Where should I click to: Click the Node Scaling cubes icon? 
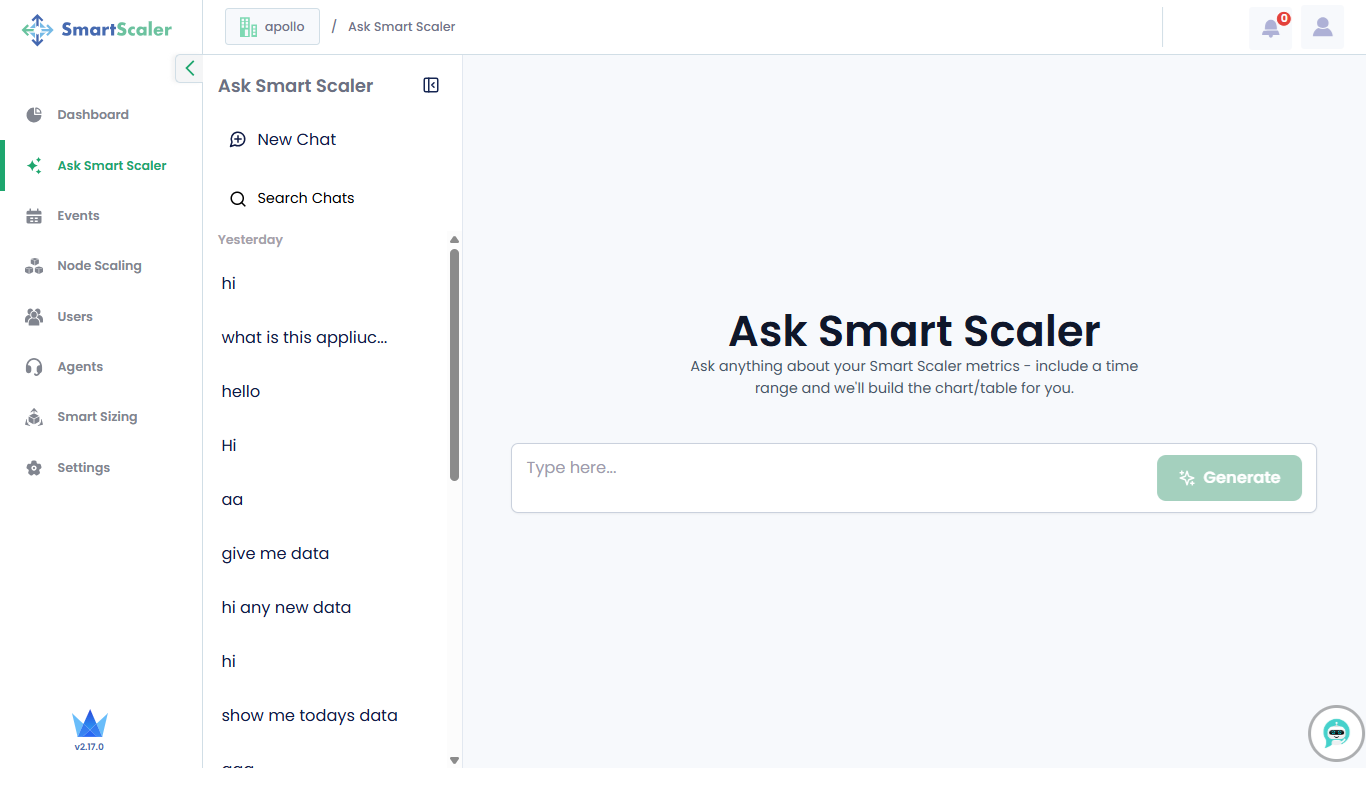[34, 266]
